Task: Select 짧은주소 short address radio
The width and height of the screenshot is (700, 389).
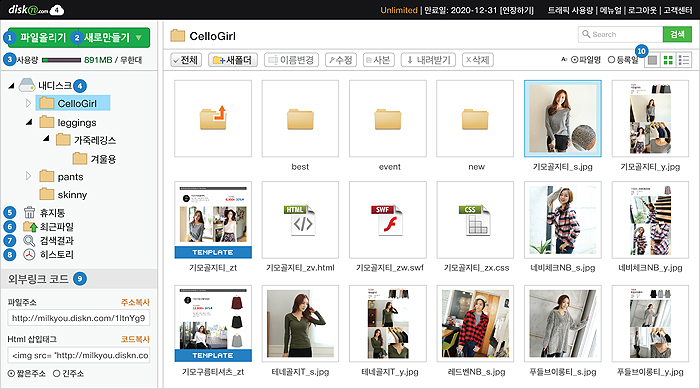Action: [x=11, y=373]
